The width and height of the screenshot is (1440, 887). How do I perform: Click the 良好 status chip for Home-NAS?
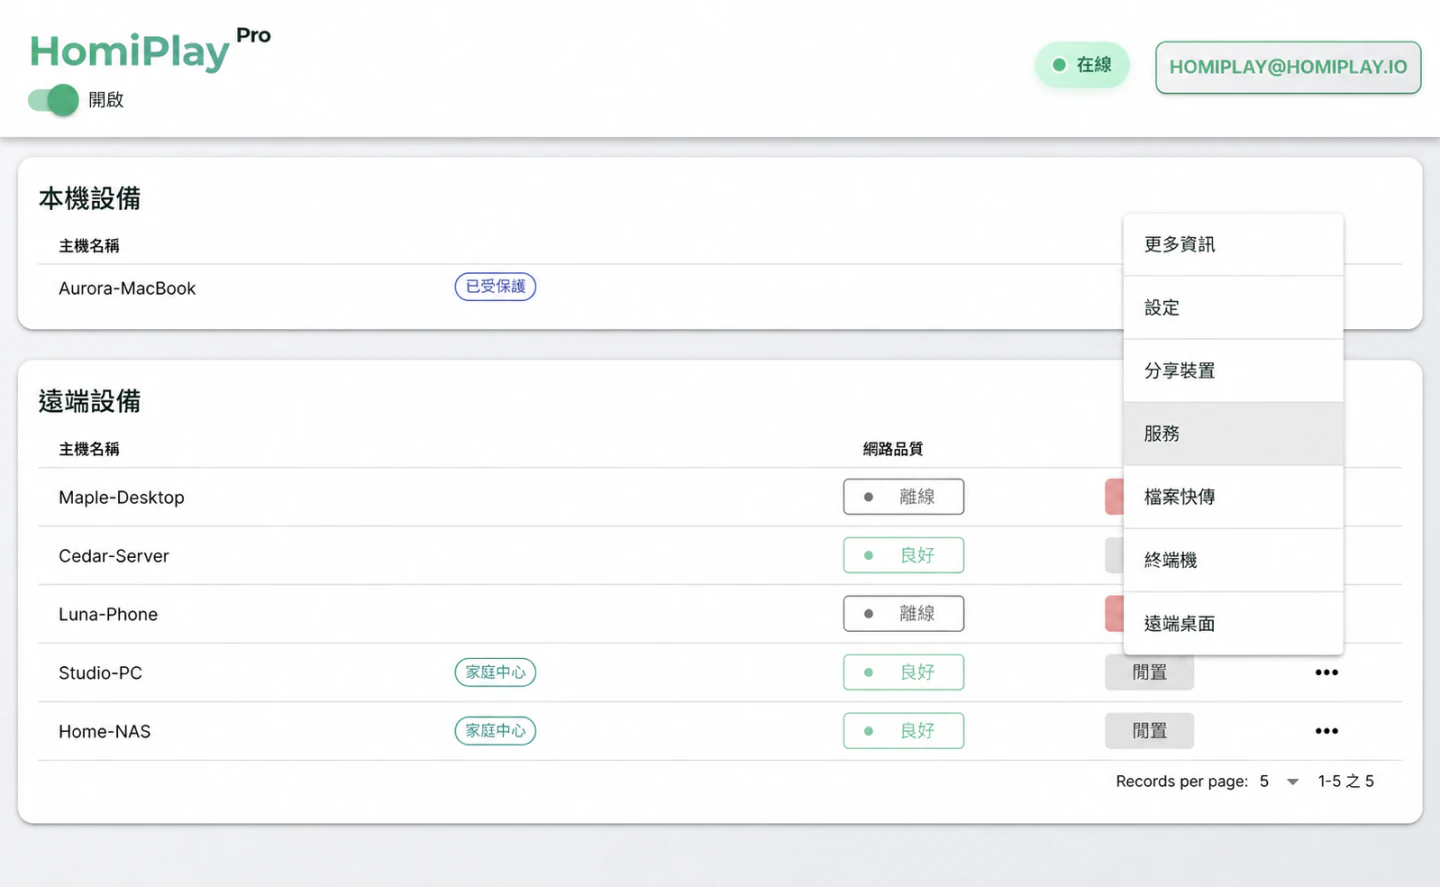904,731
